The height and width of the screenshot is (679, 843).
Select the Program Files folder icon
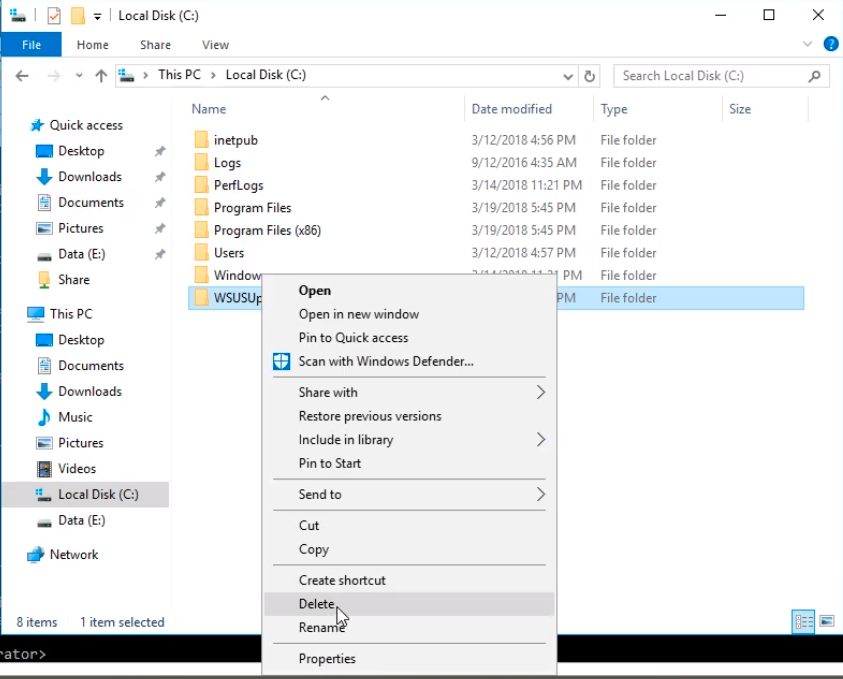202,208
